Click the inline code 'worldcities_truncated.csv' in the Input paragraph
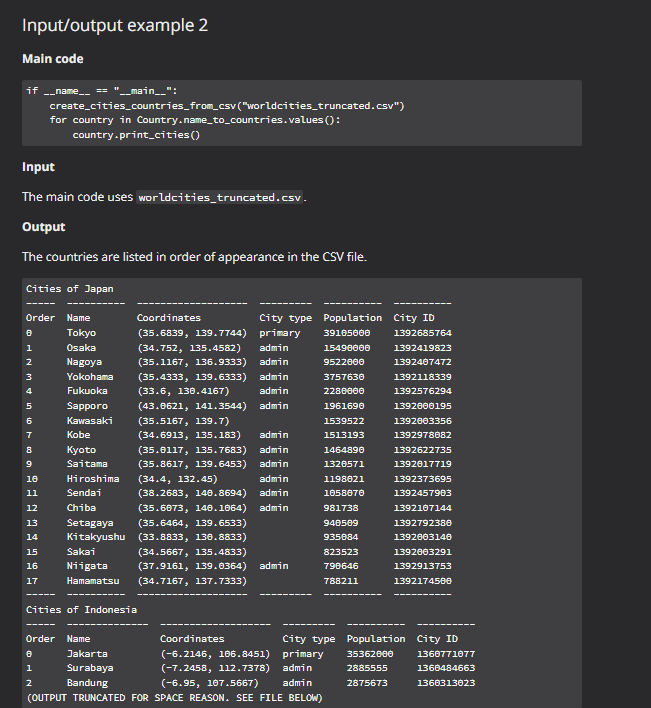The height and width of the screenshot is (708, 651). (x=220, y=197)
